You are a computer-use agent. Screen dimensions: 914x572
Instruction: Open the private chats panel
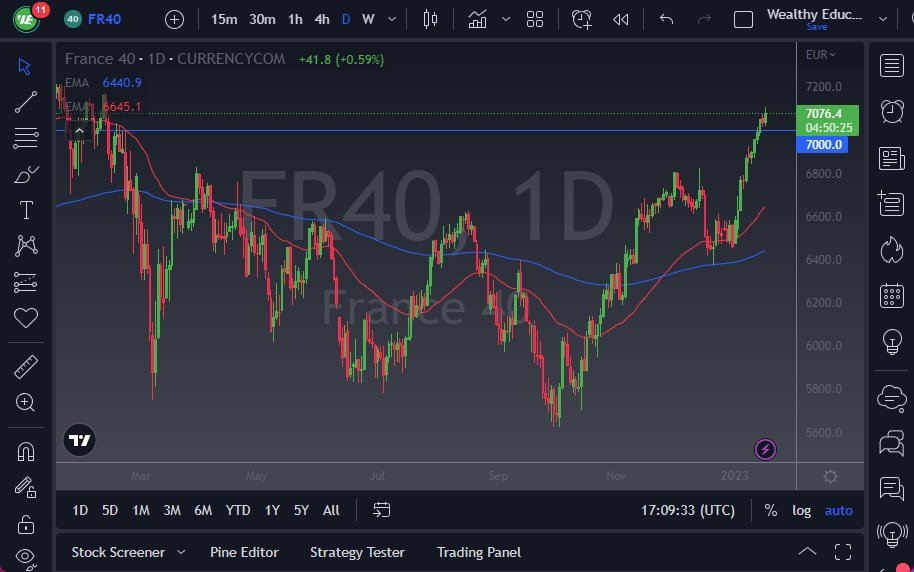891,443
